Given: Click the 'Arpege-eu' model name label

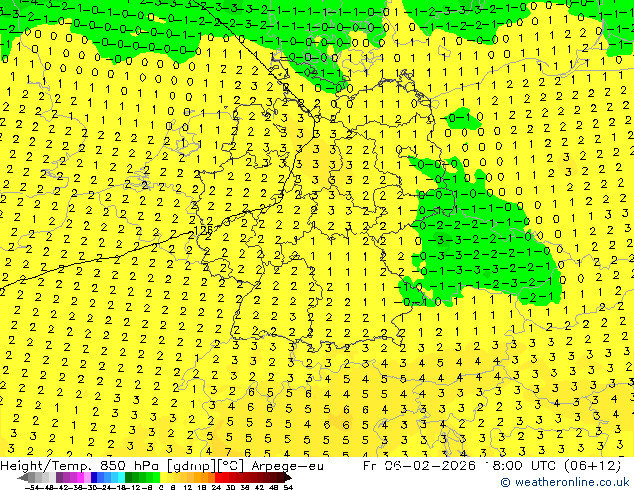Looking at the screenshot, I should click(287, 466).
